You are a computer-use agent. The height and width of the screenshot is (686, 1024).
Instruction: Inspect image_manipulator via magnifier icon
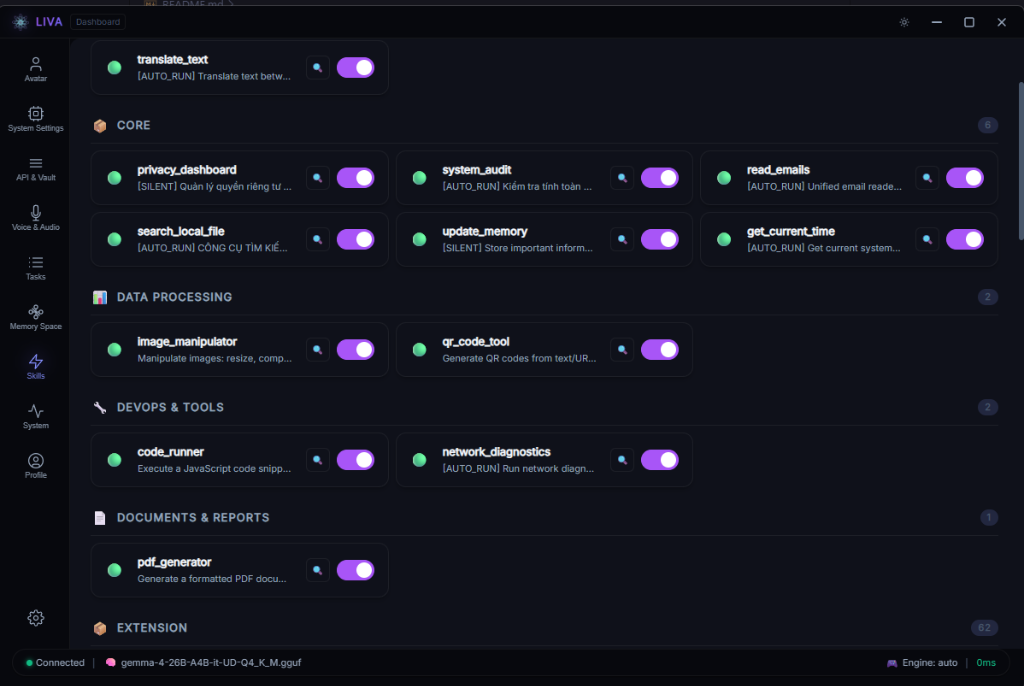tap(317, 350)
